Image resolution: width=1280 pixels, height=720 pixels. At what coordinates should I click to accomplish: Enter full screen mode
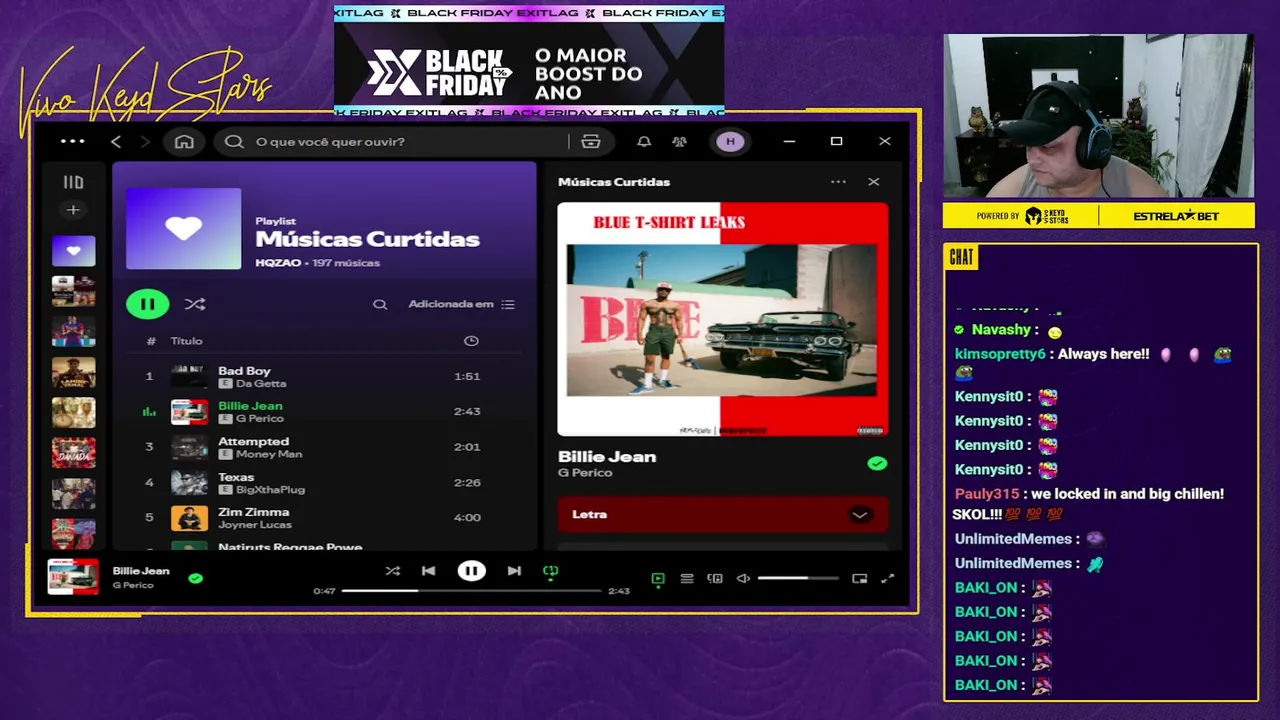pyautogui.click(x=887, y=578)
